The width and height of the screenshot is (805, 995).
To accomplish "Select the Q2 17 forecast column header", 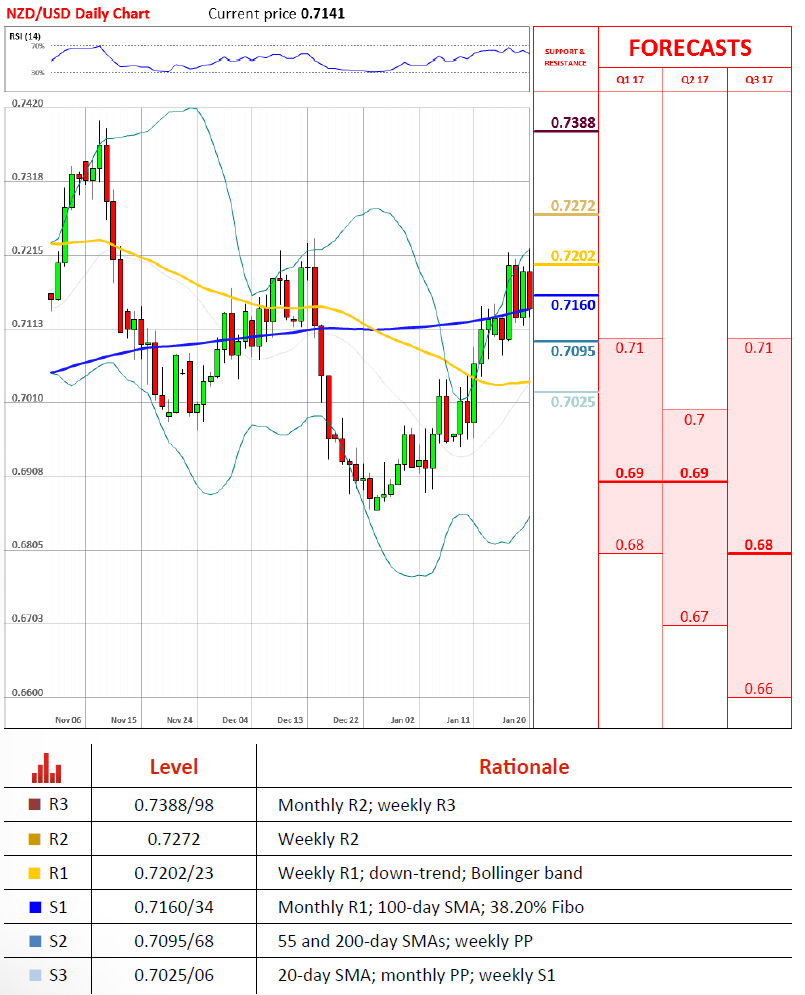I will click(x=695, y=79).
